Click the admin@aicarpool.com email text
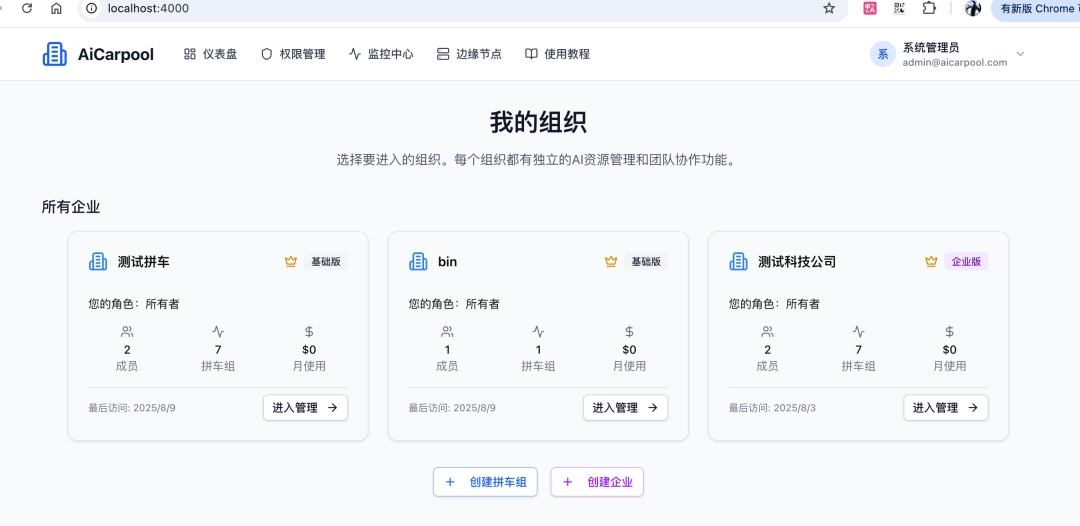 (x=955, y=62)
